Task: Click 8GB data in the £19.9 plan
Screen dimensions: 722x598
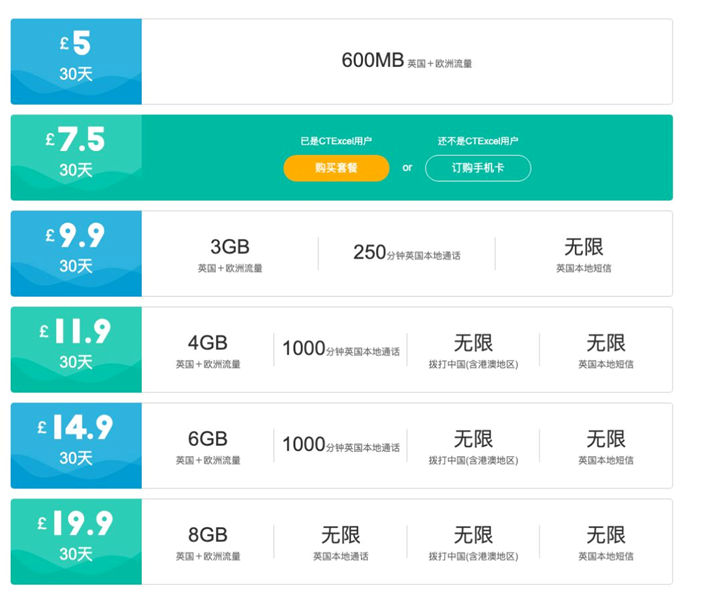Action: click(x=208, y=542)
